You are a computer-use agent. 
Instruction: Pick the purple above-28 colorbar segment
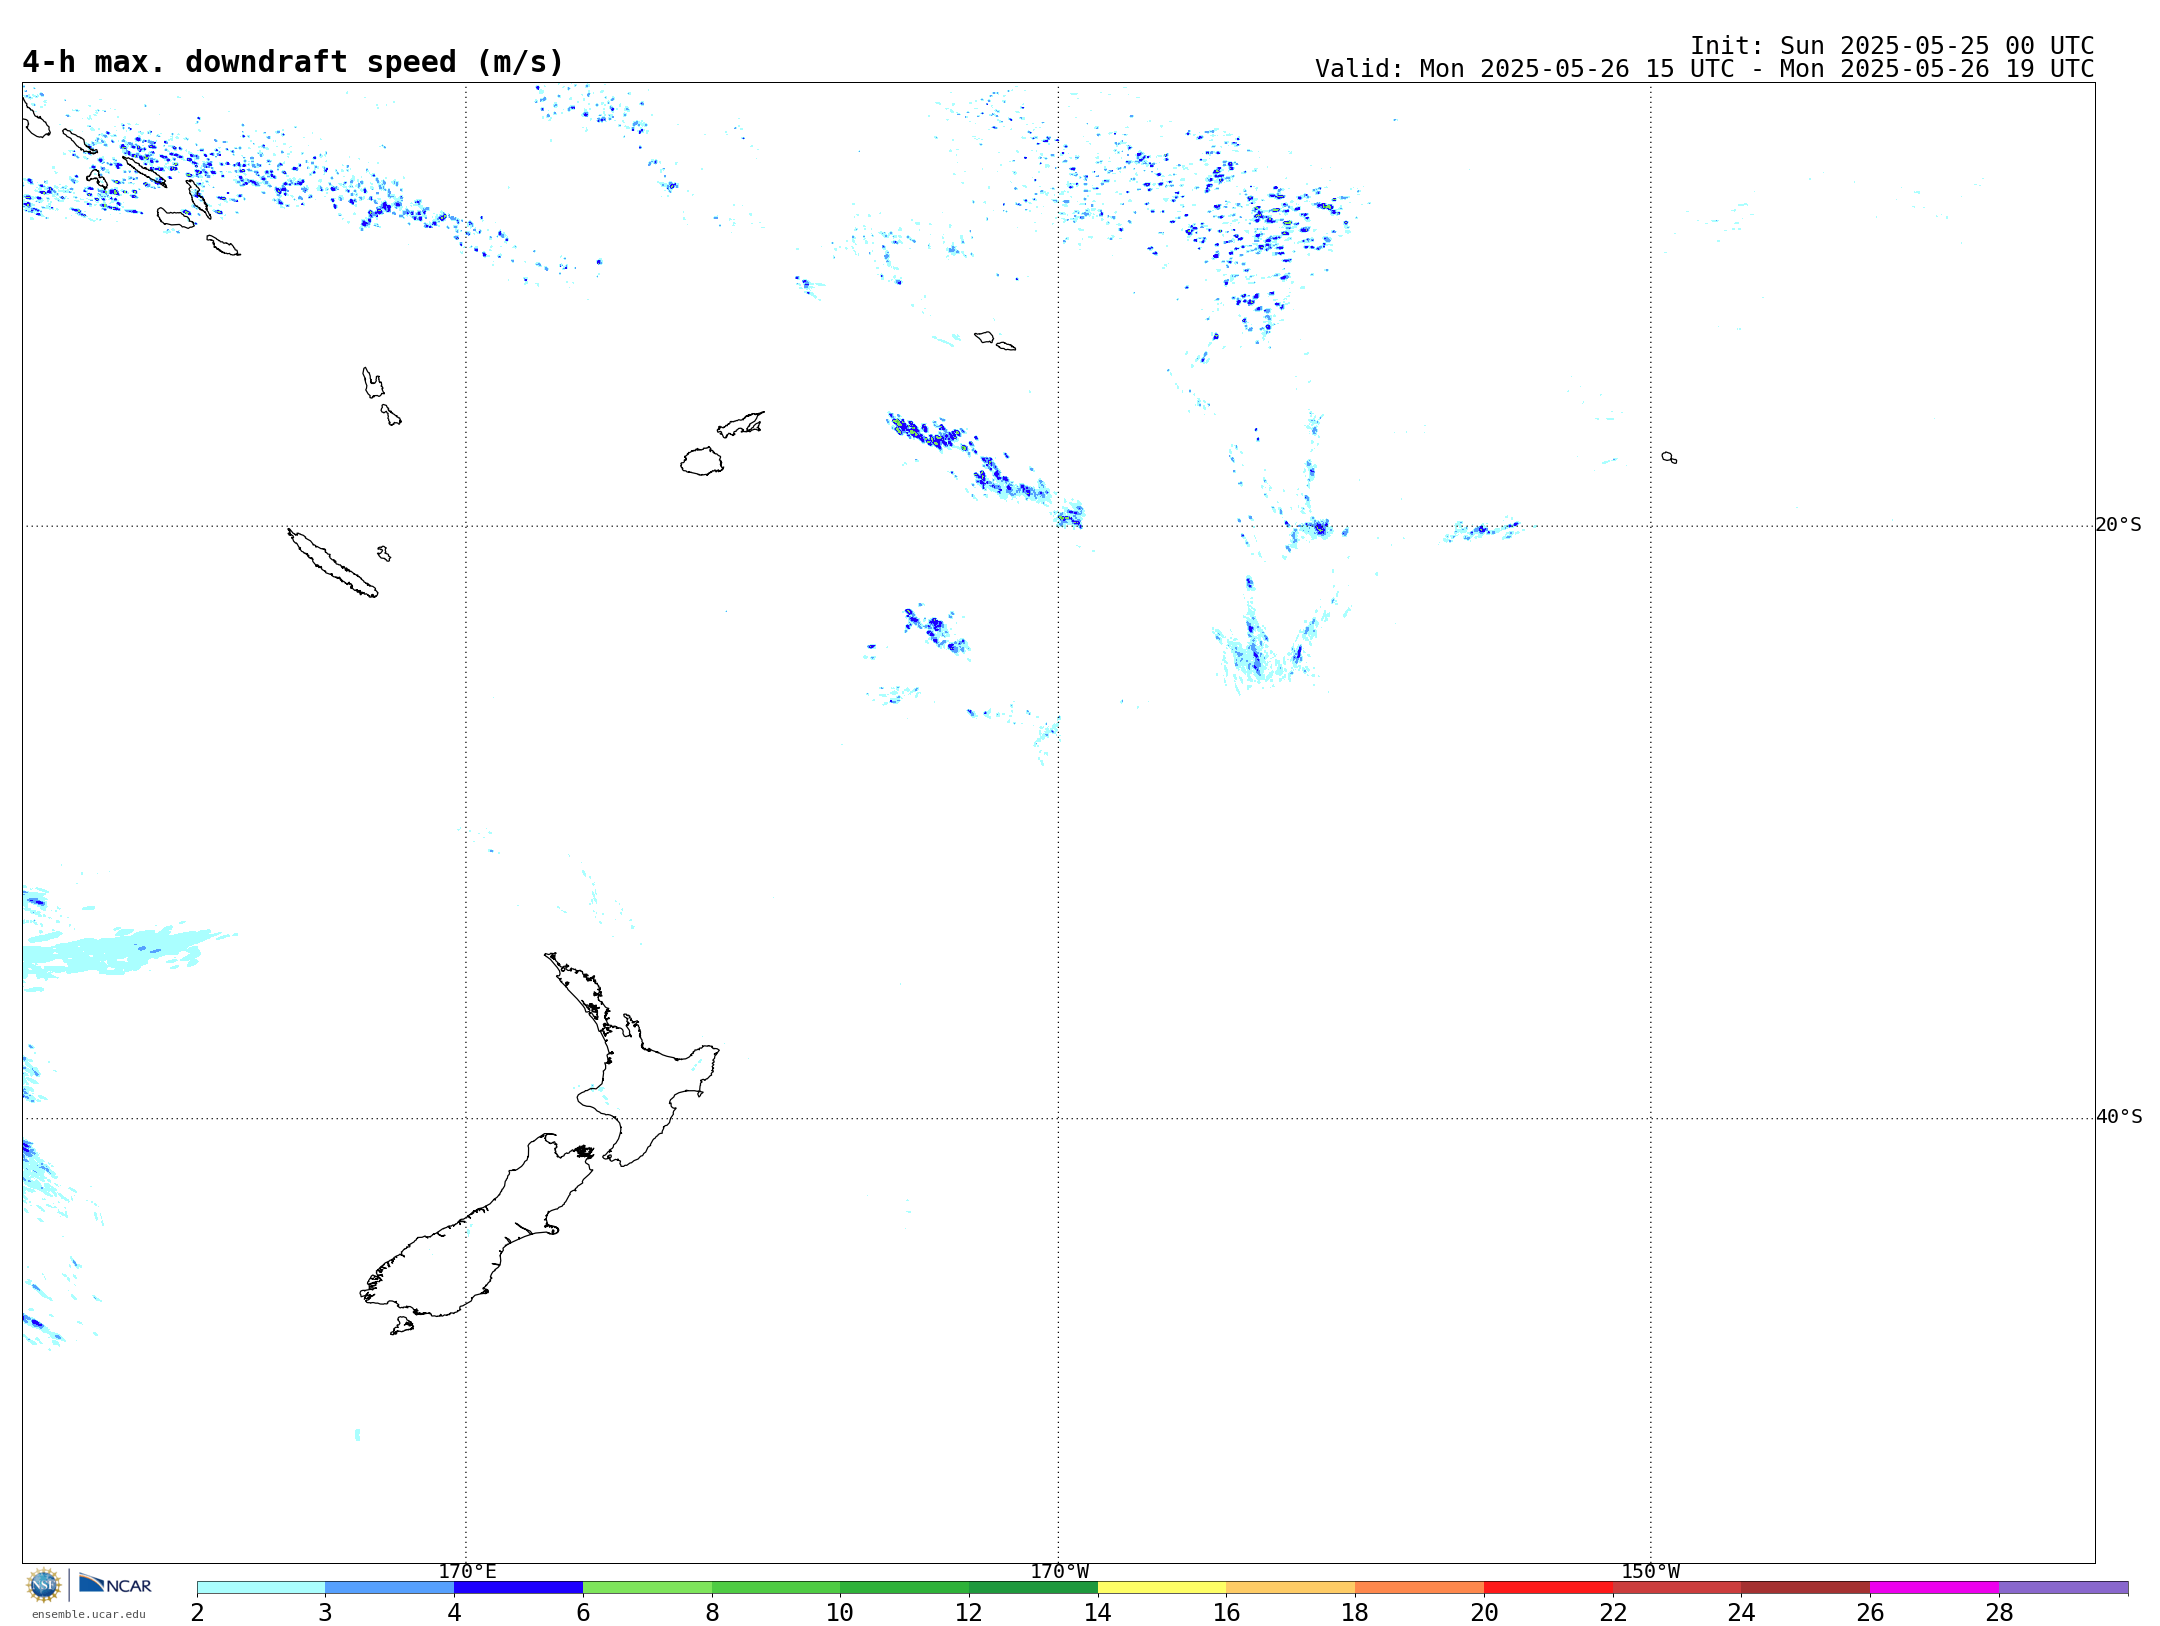[x=2063, y=1588]
